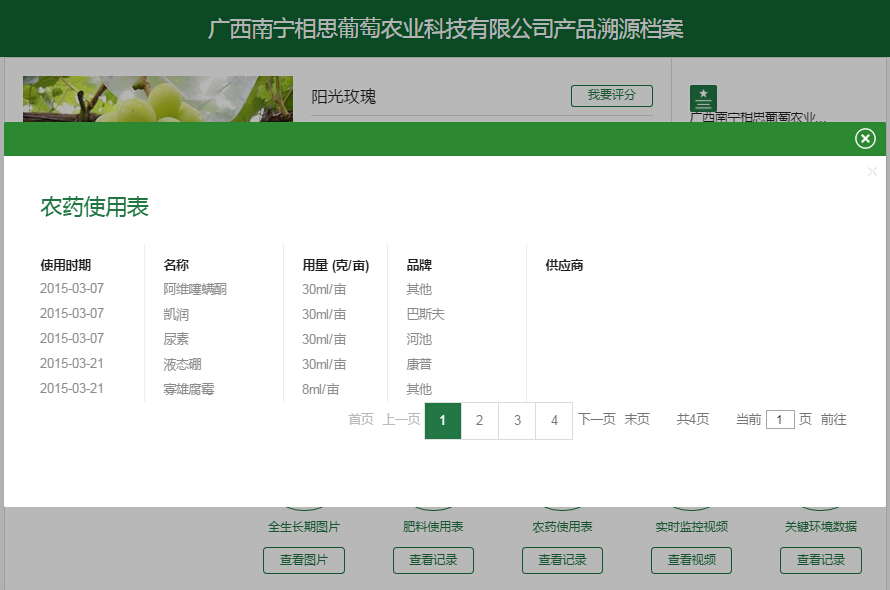The height and width of the screenshot is (590, 890).
Task: Open 查看视频 for real-time monitoring
Action: [x=692, y=560]
